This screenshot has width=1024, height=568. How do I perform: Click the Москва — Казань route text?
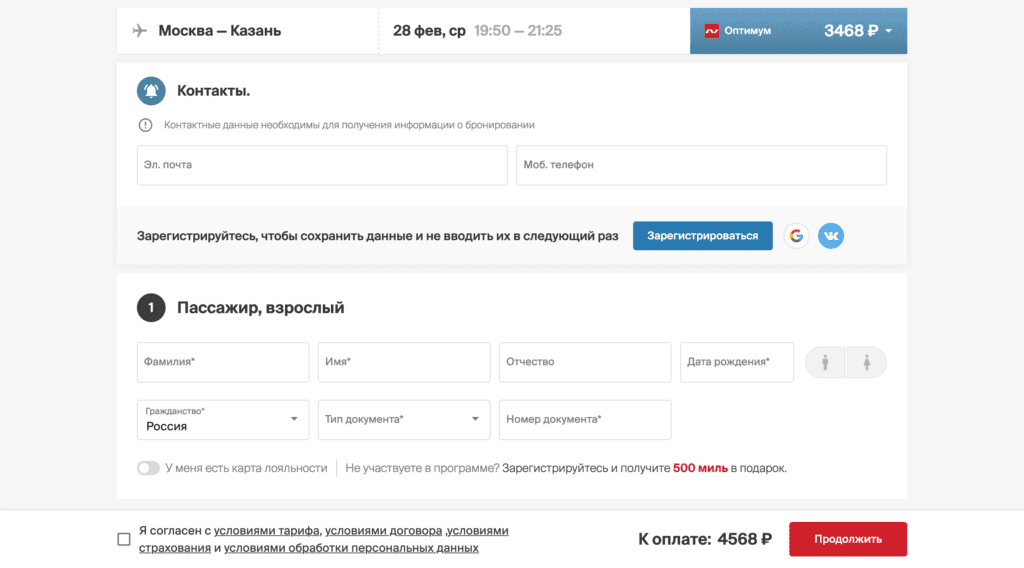tap(219, 31)
